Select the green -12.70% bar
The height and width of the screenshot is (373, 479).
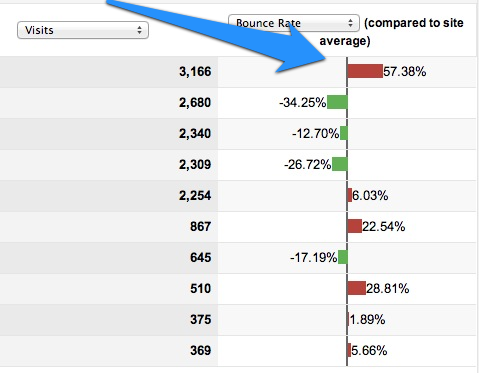click(343, 133)
